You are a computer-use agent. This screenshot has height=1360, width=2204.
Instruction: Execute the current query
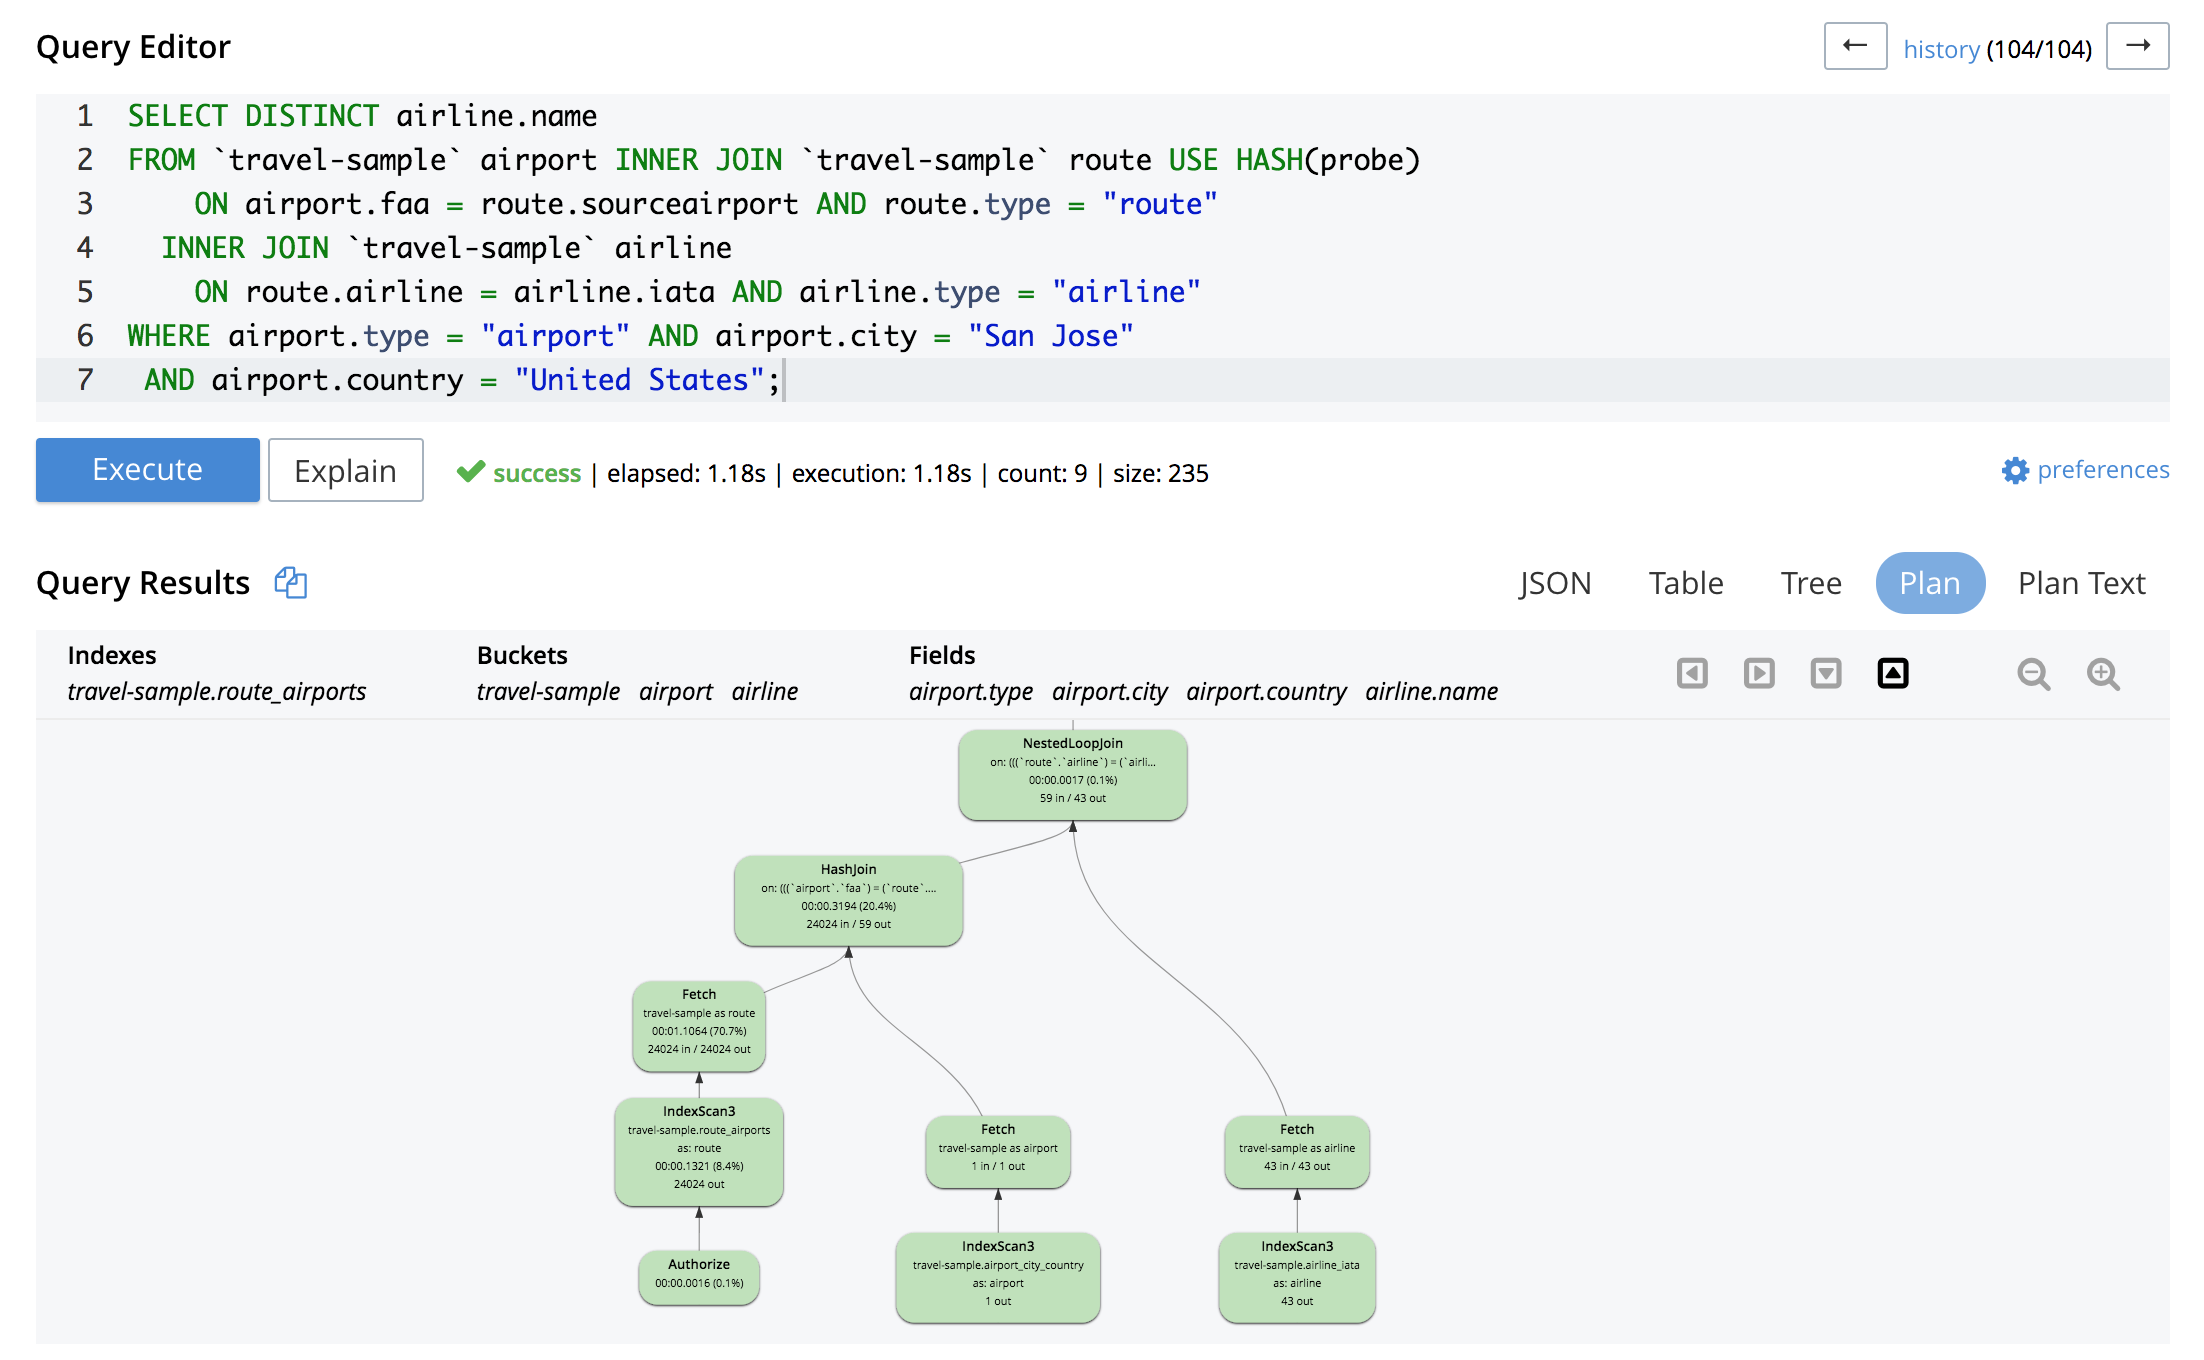[x=147, y=470]
